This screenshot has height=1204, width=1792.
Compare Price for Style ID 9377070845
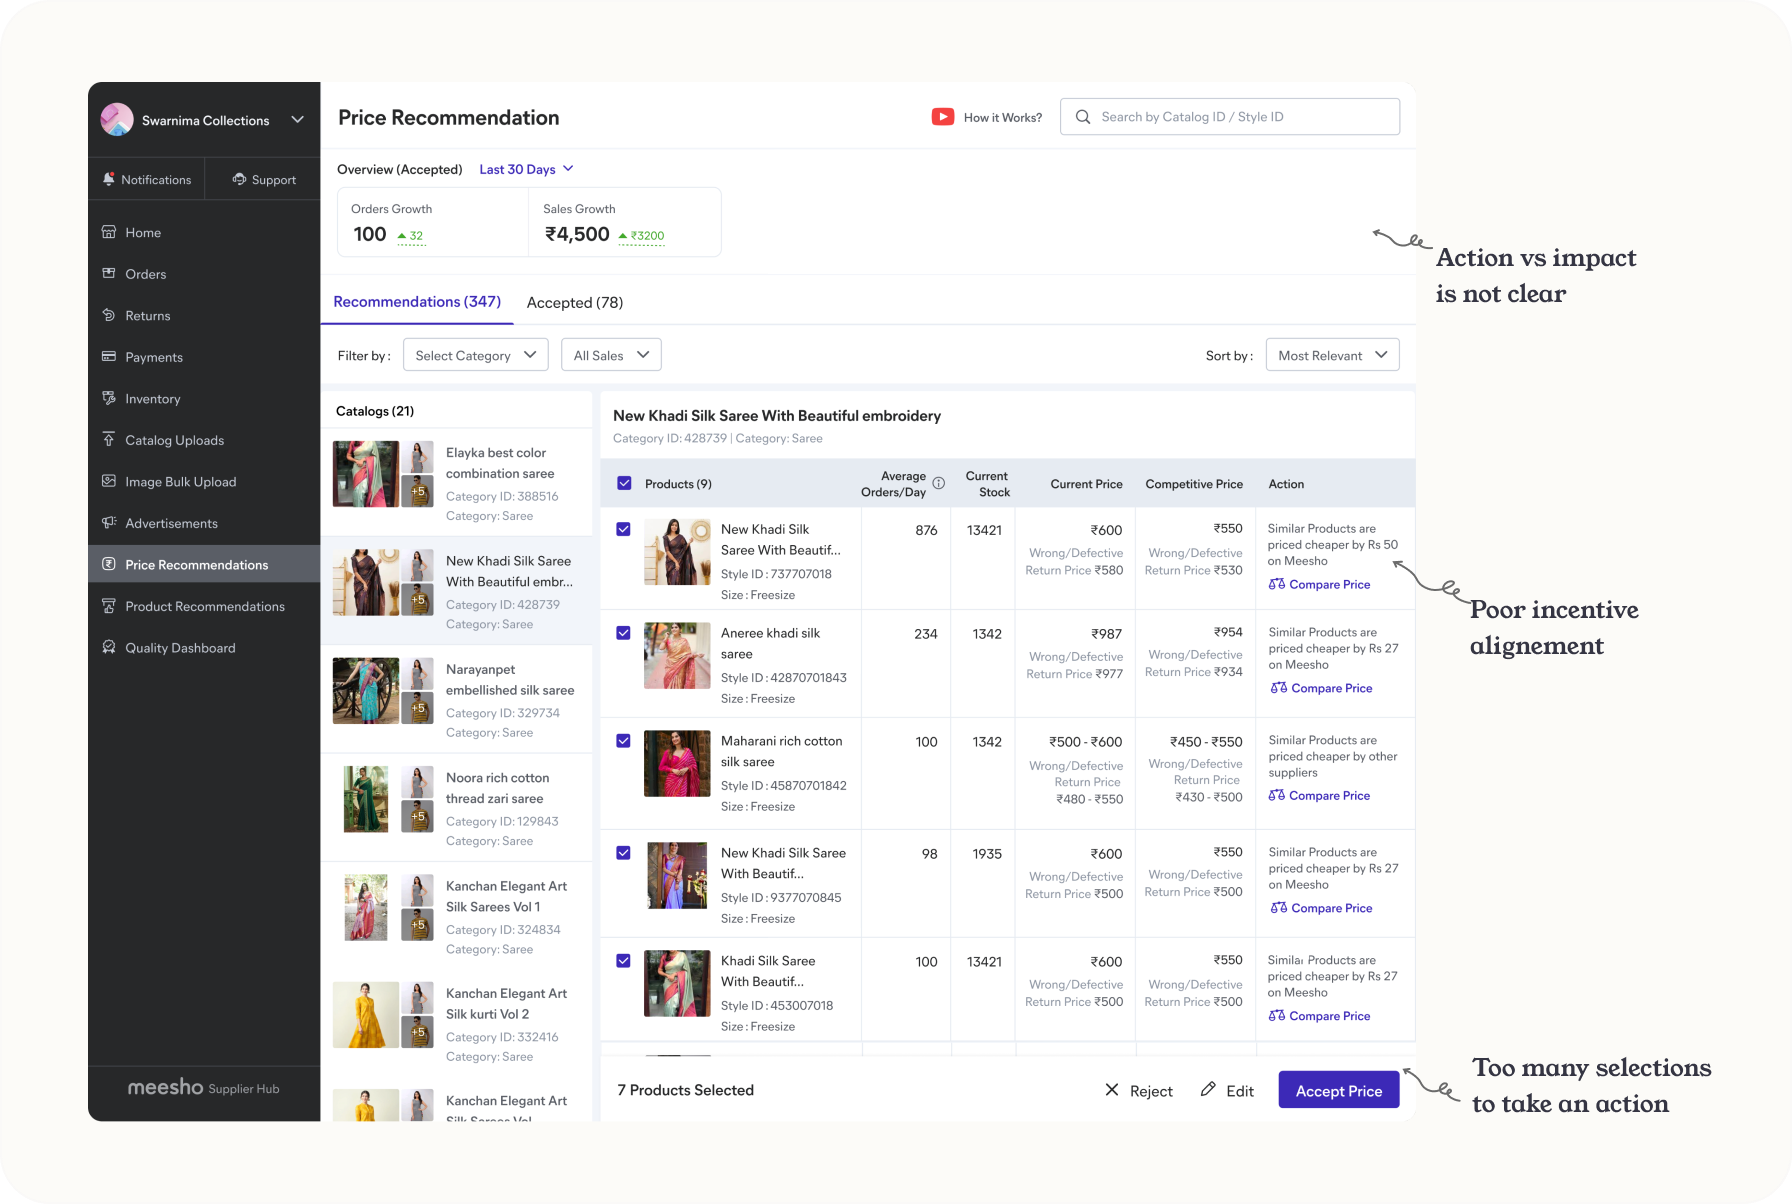[x=1321, y=908]
